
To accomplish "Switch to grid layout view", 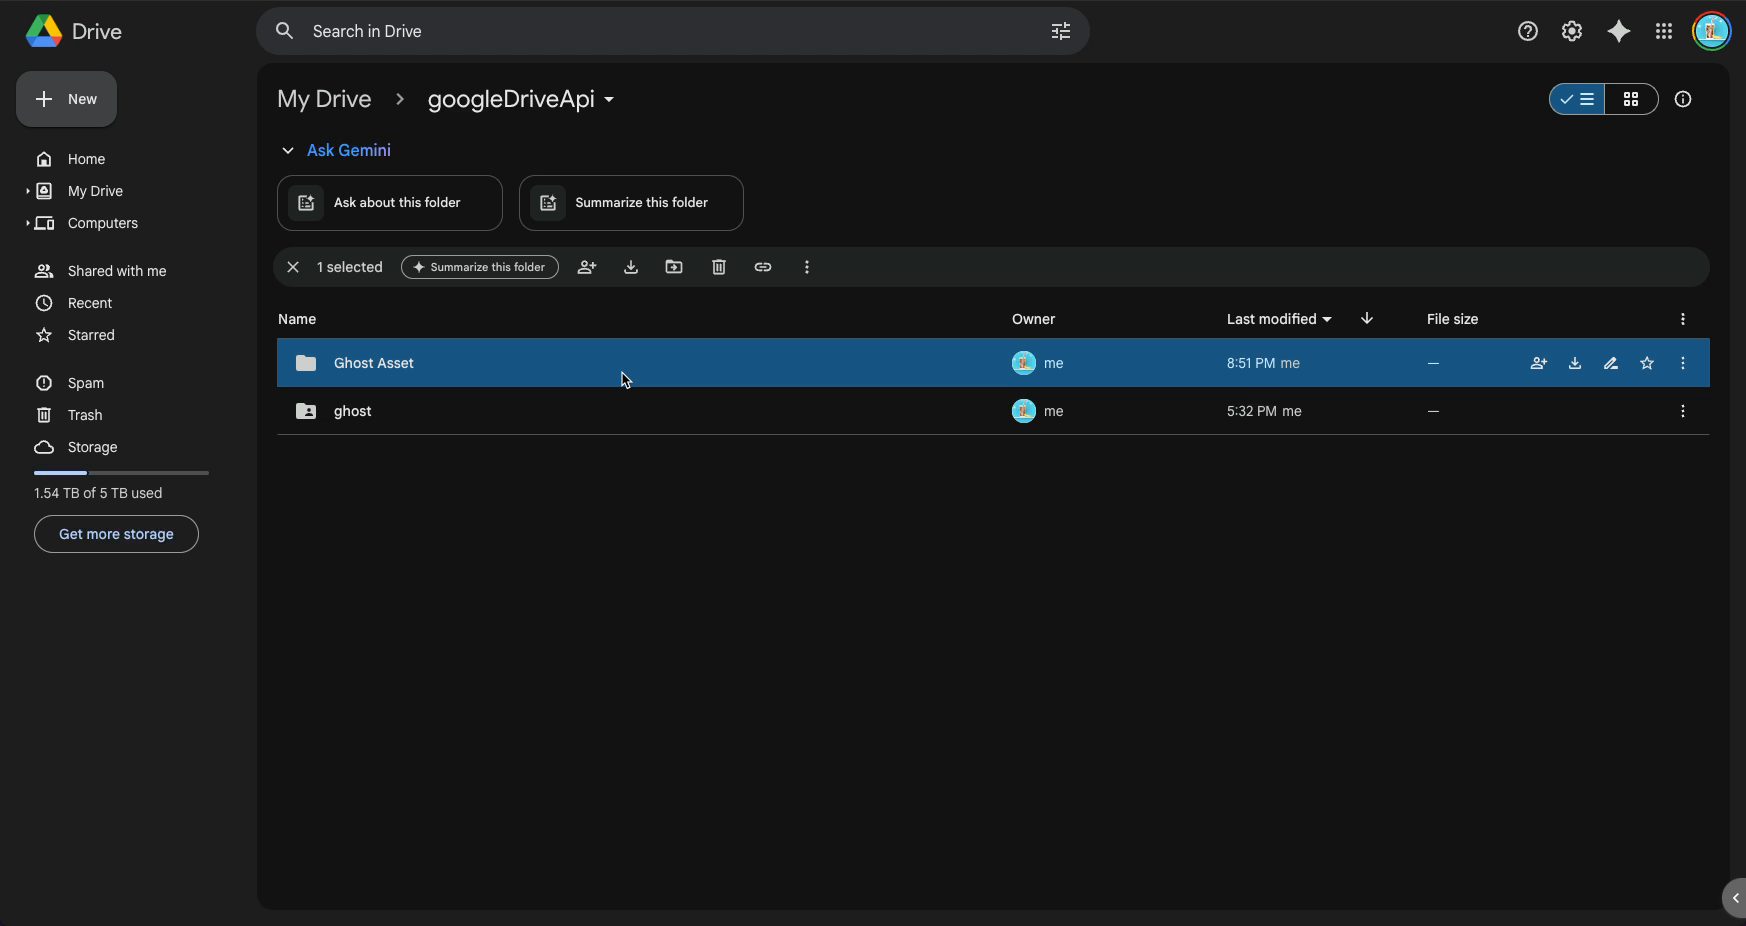I will [1631, 99].
